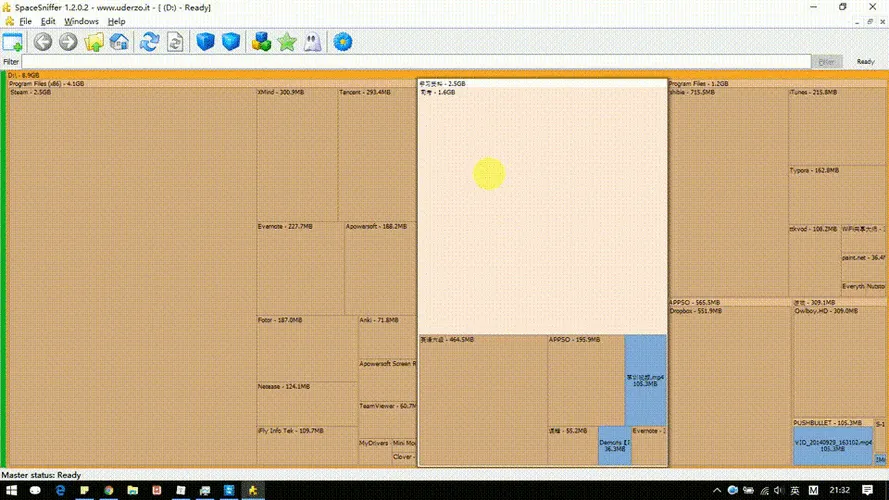Click the green star toolbar icon
The height and width of the screenshot is (500, 889).
pos(287,42)
